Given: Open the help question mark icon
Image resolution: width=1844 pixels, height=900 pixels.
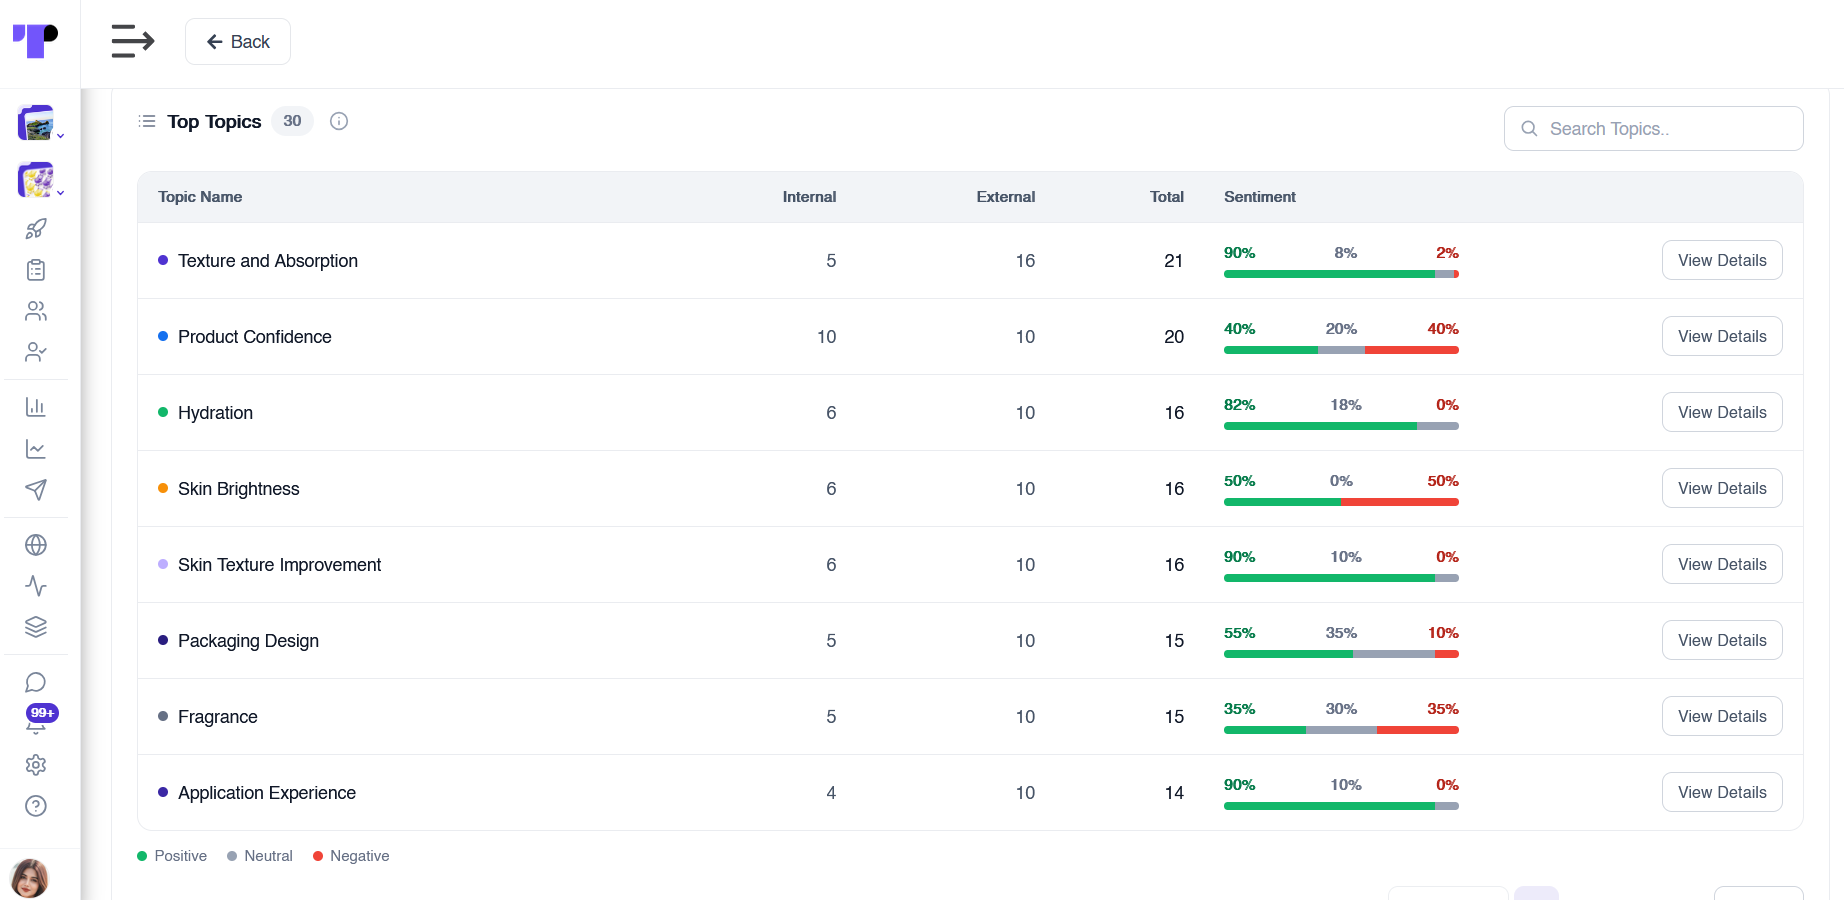Looking at the screenshot, I should (36, 806).
